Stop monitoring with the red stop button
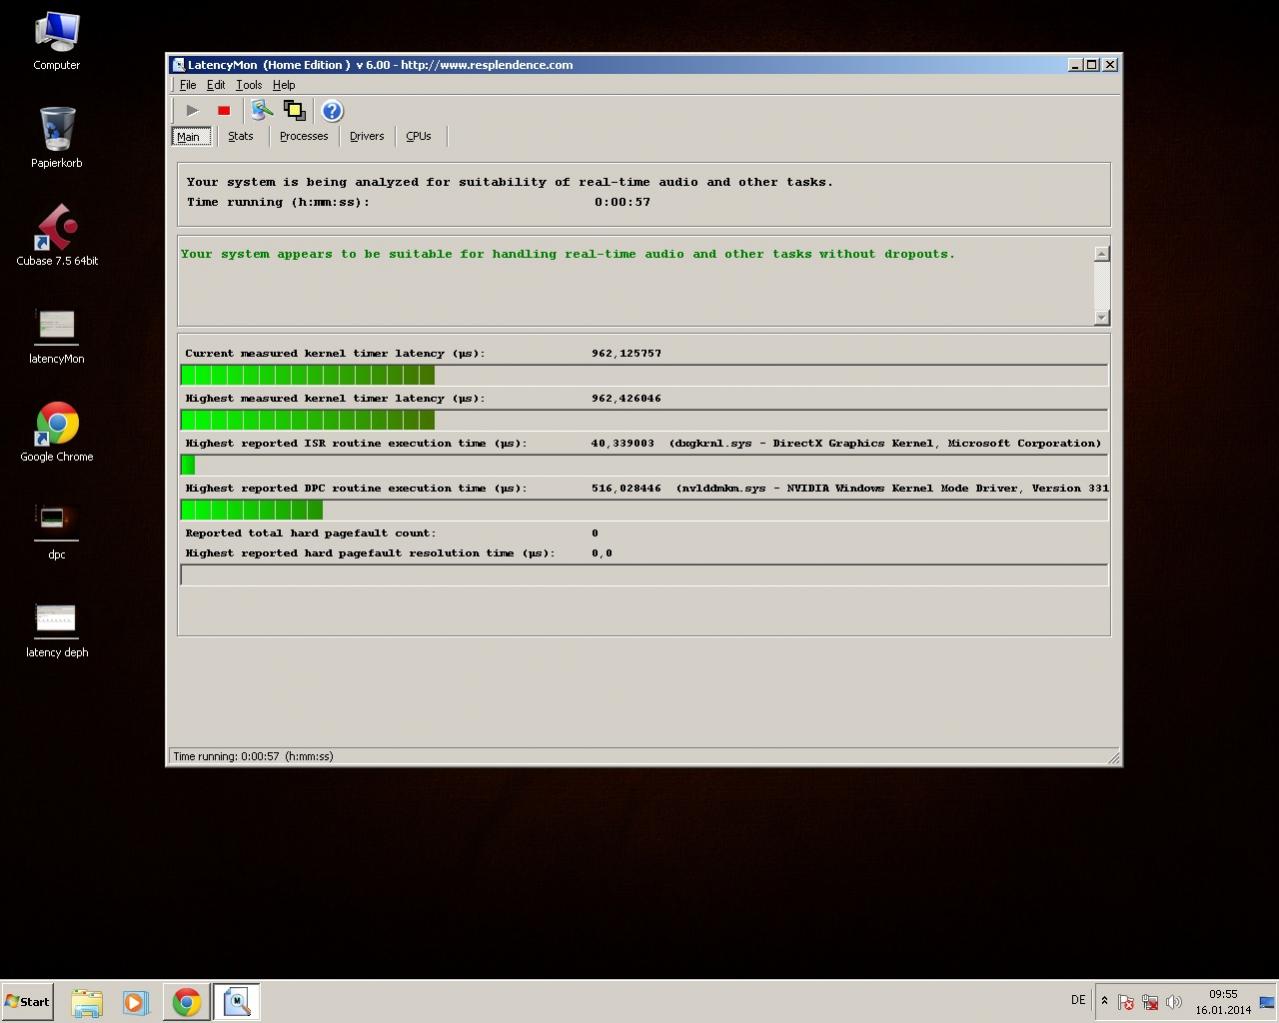The height and width of the screenshot is (1023, 1279). click(224, 111)
